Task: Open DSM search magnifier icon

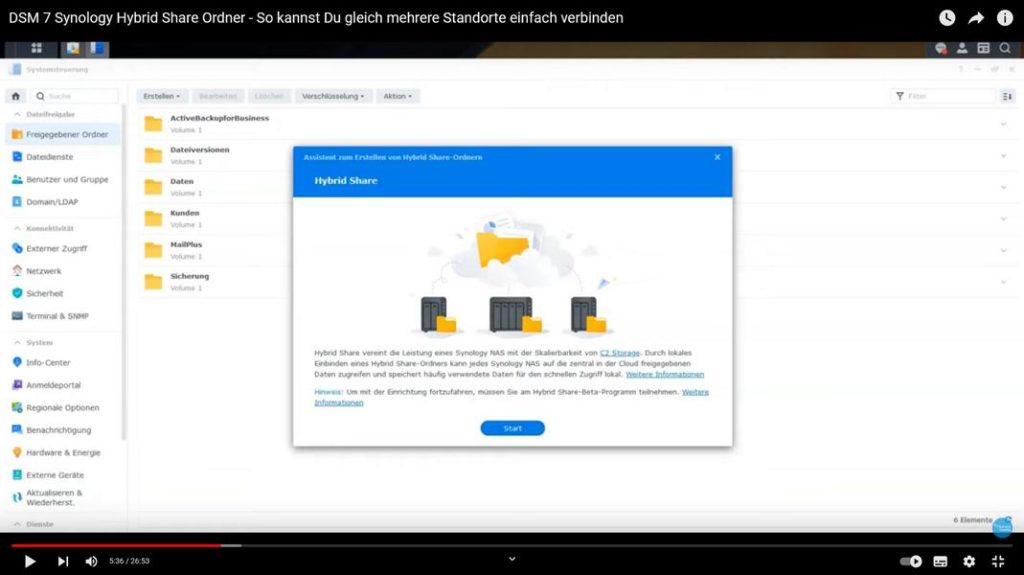Action: pyautogui.click(x=1005, y=48)
